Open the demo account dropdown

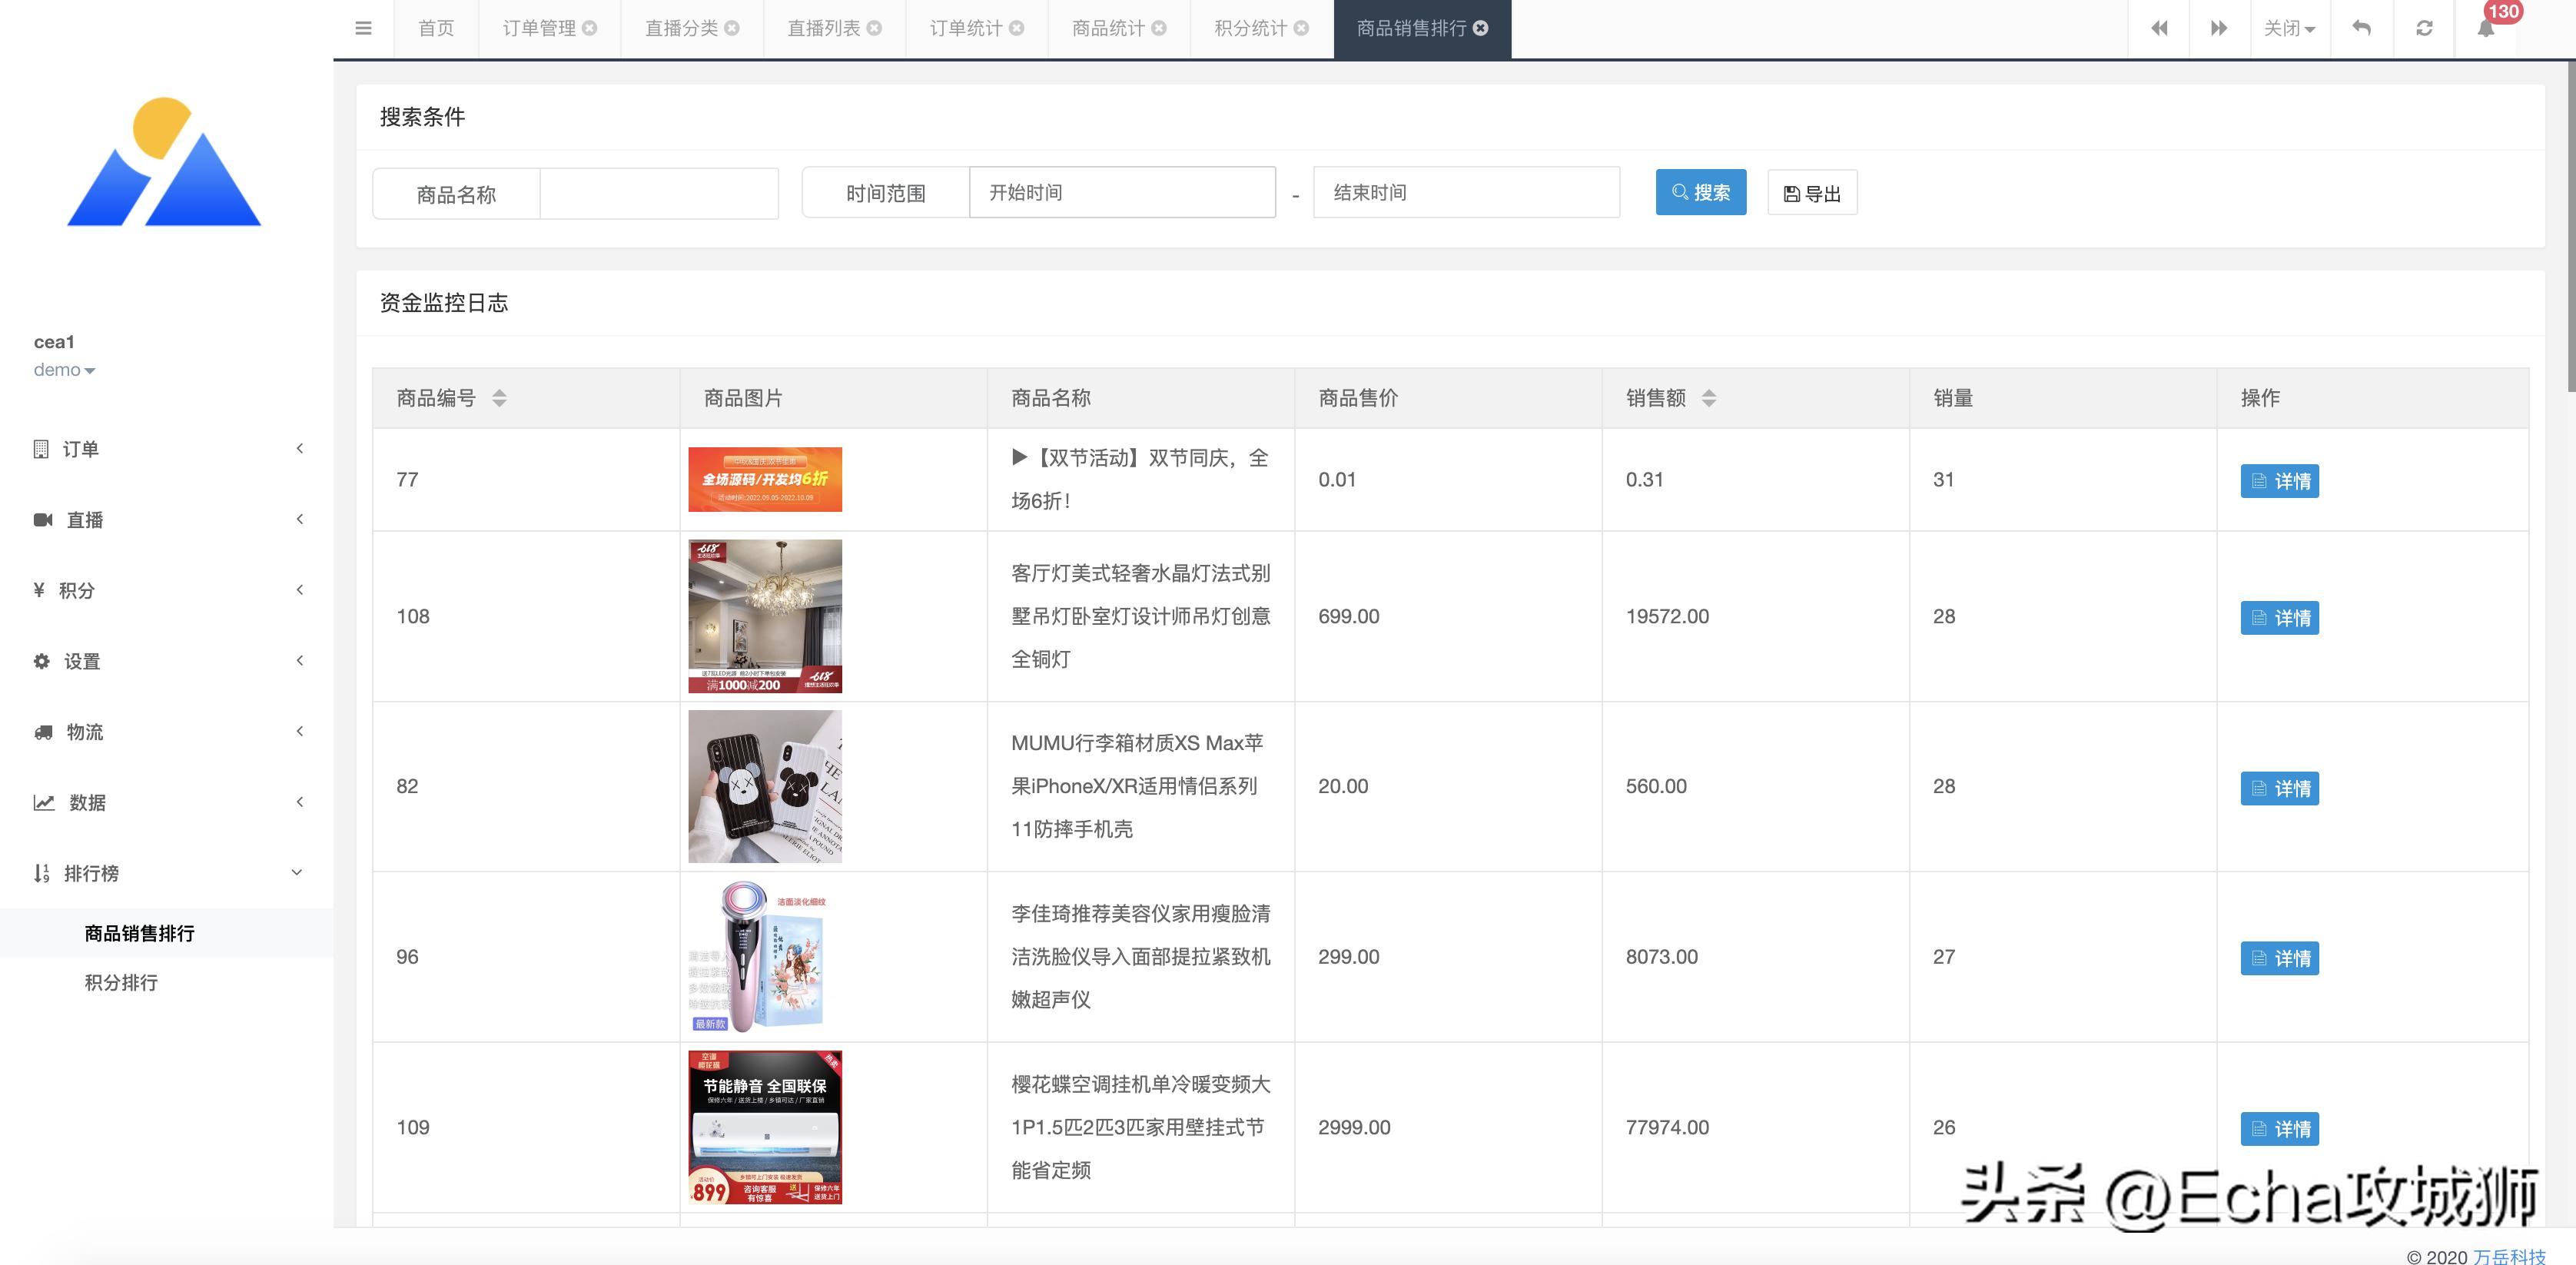tap(64, 369)
